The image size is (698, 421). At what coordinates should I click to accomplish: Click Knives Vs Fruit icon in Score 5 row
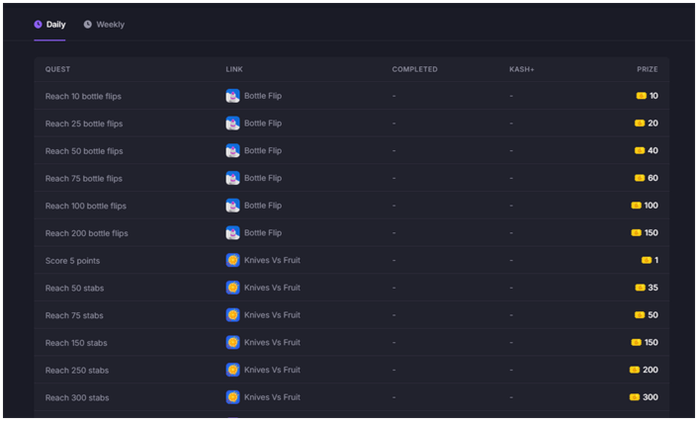pos(233,260)
